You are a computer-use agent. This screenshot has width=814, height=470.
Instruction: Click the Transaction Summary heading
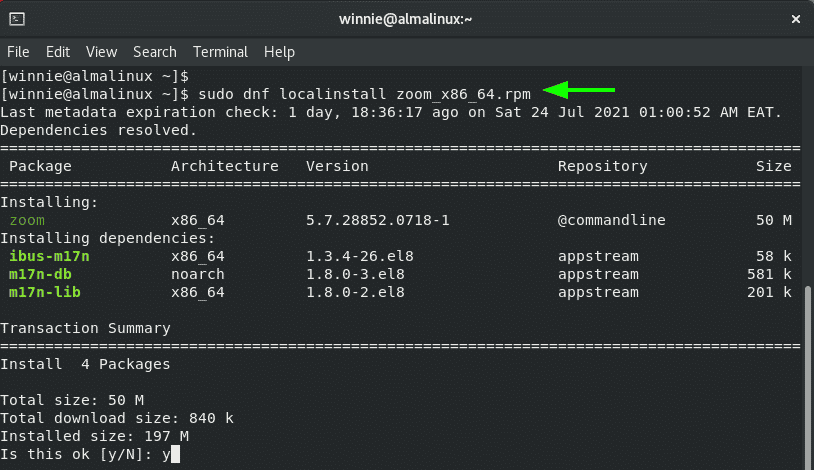85,328
